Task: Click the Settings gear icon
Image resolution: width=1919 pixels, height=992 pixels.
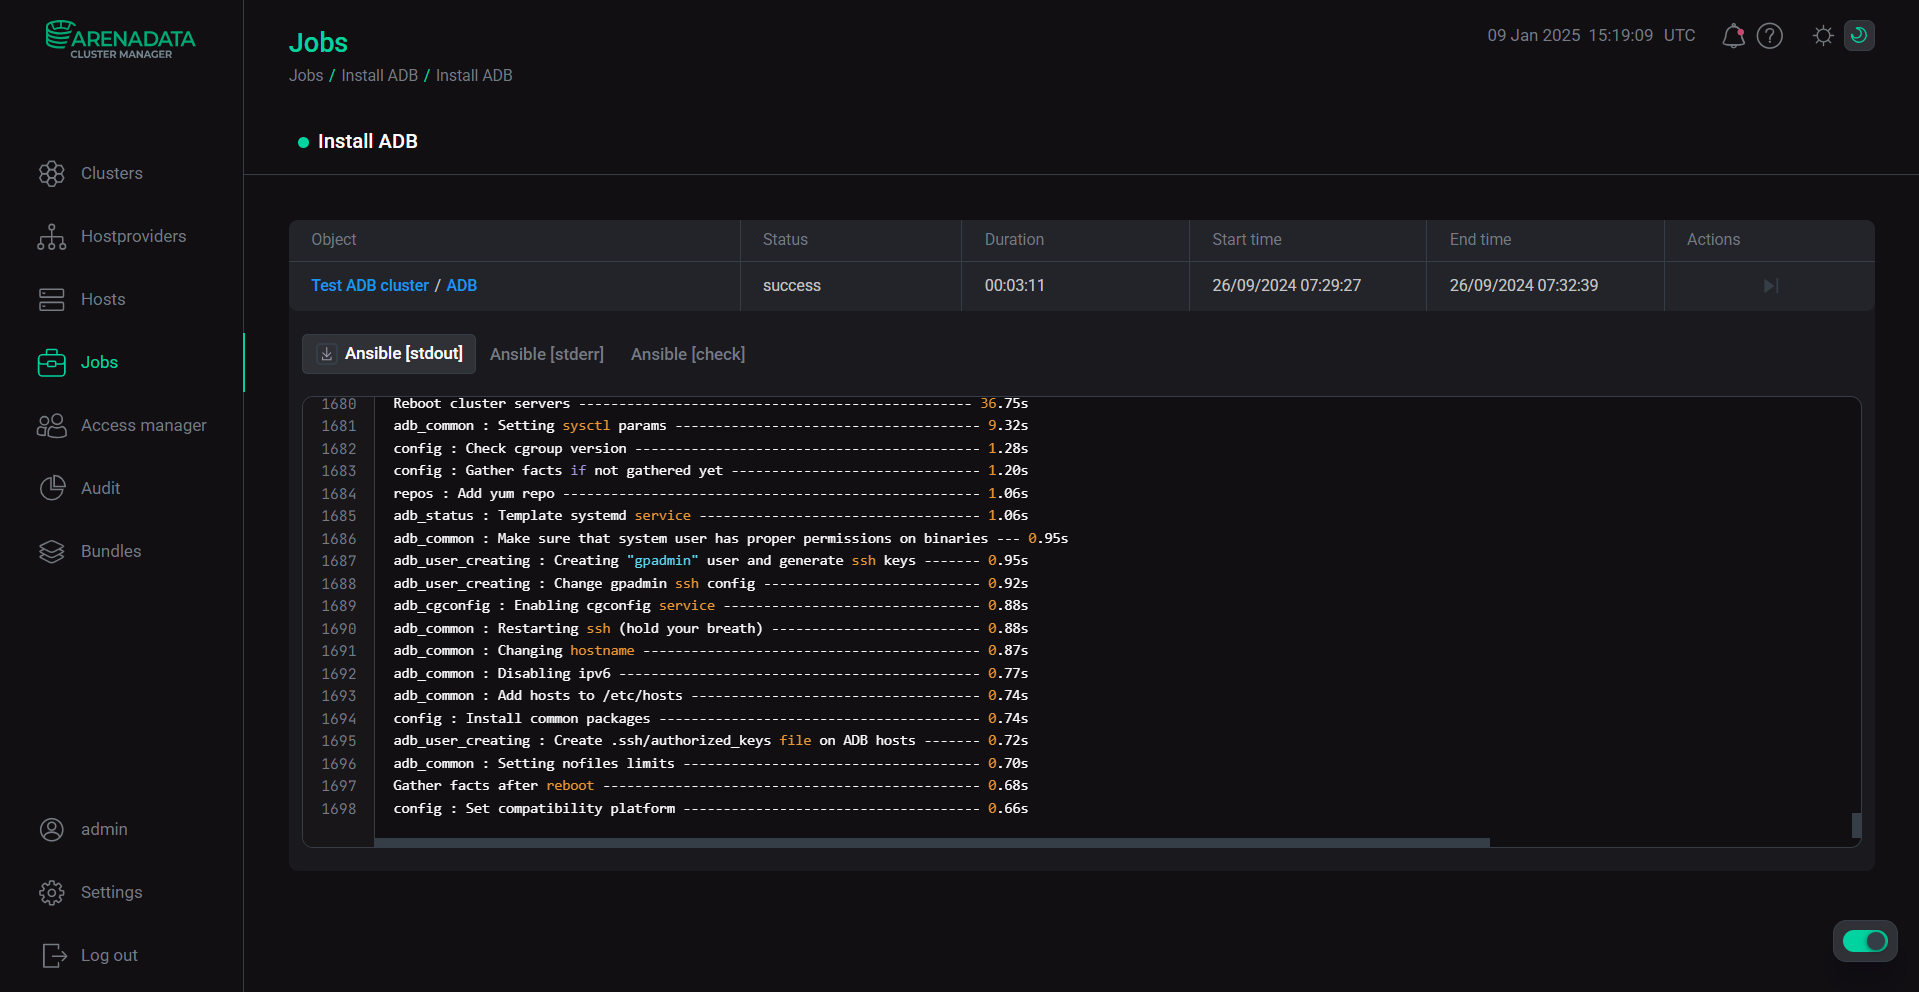Action: (52, 893)
